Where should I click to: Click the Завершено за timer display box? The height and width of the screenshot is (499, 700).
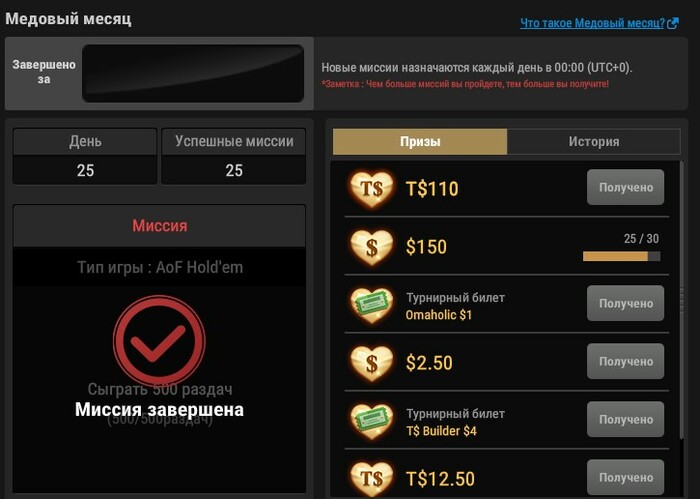click(x=193, y=73)
